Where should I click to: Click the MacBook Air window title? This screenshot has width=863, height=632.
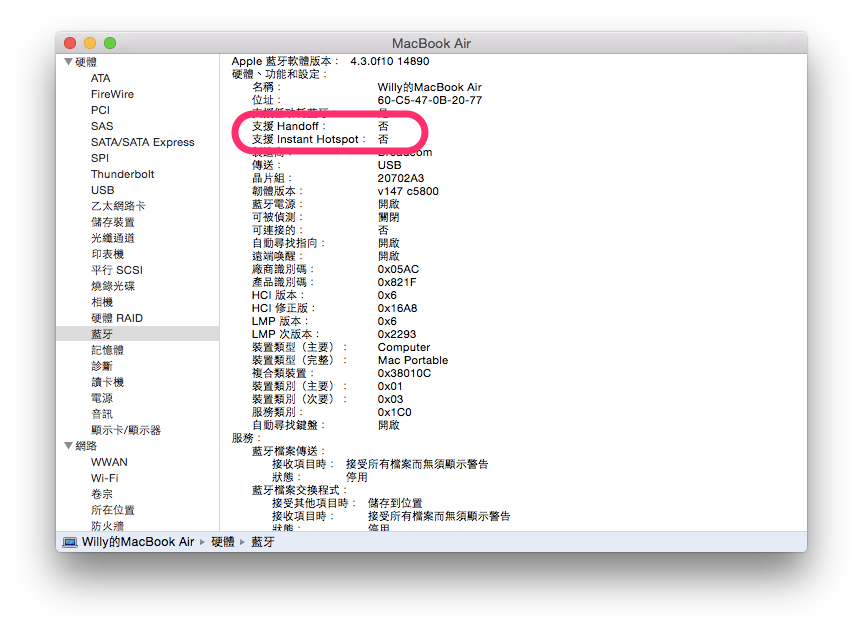(432, 43)
